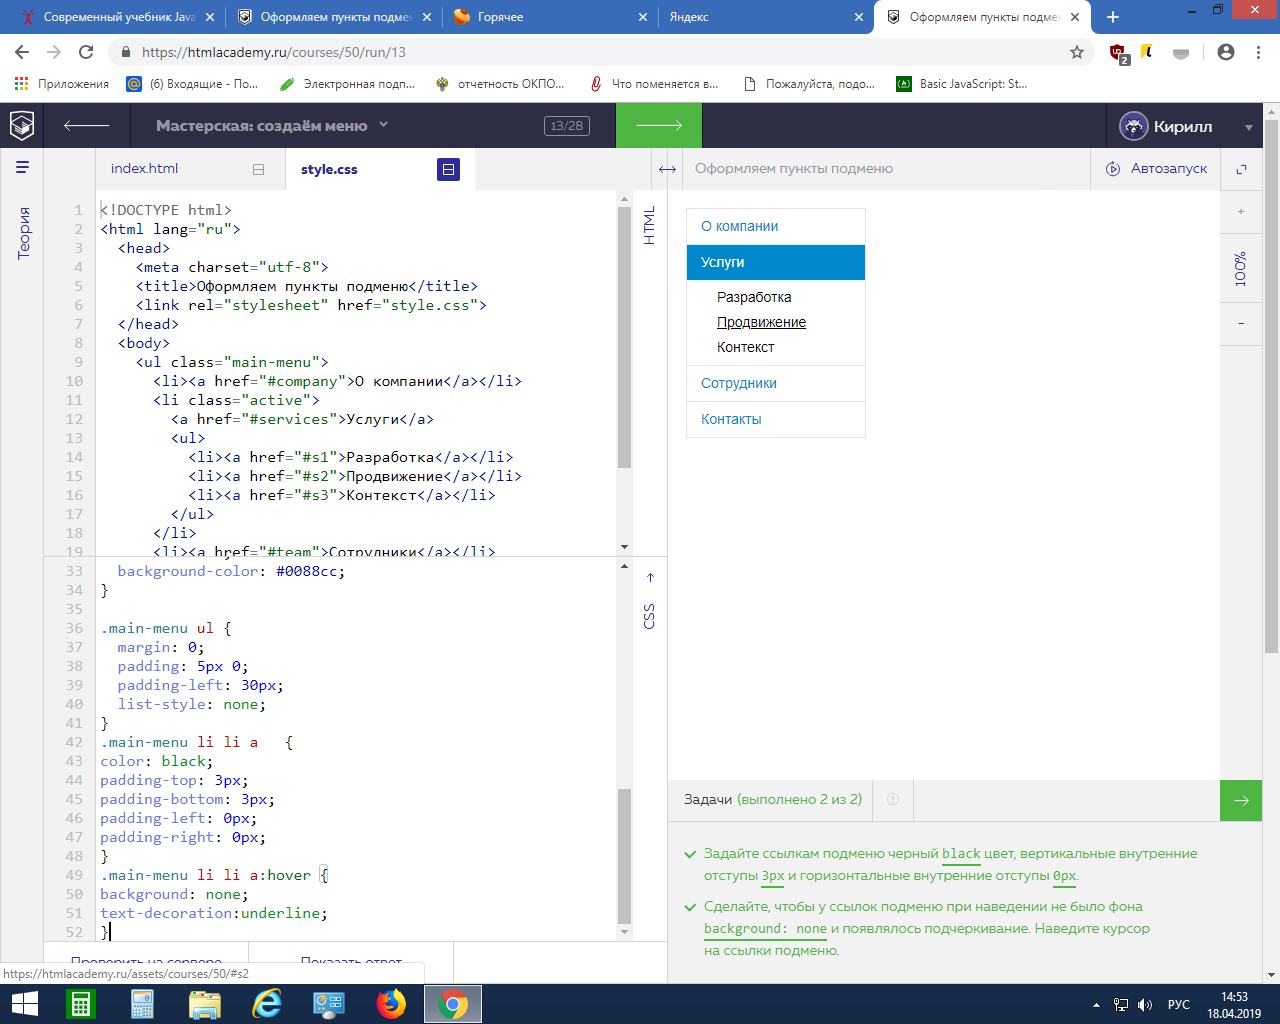Open Internet Explorer from the taskbar

[x=267, y=1004]
